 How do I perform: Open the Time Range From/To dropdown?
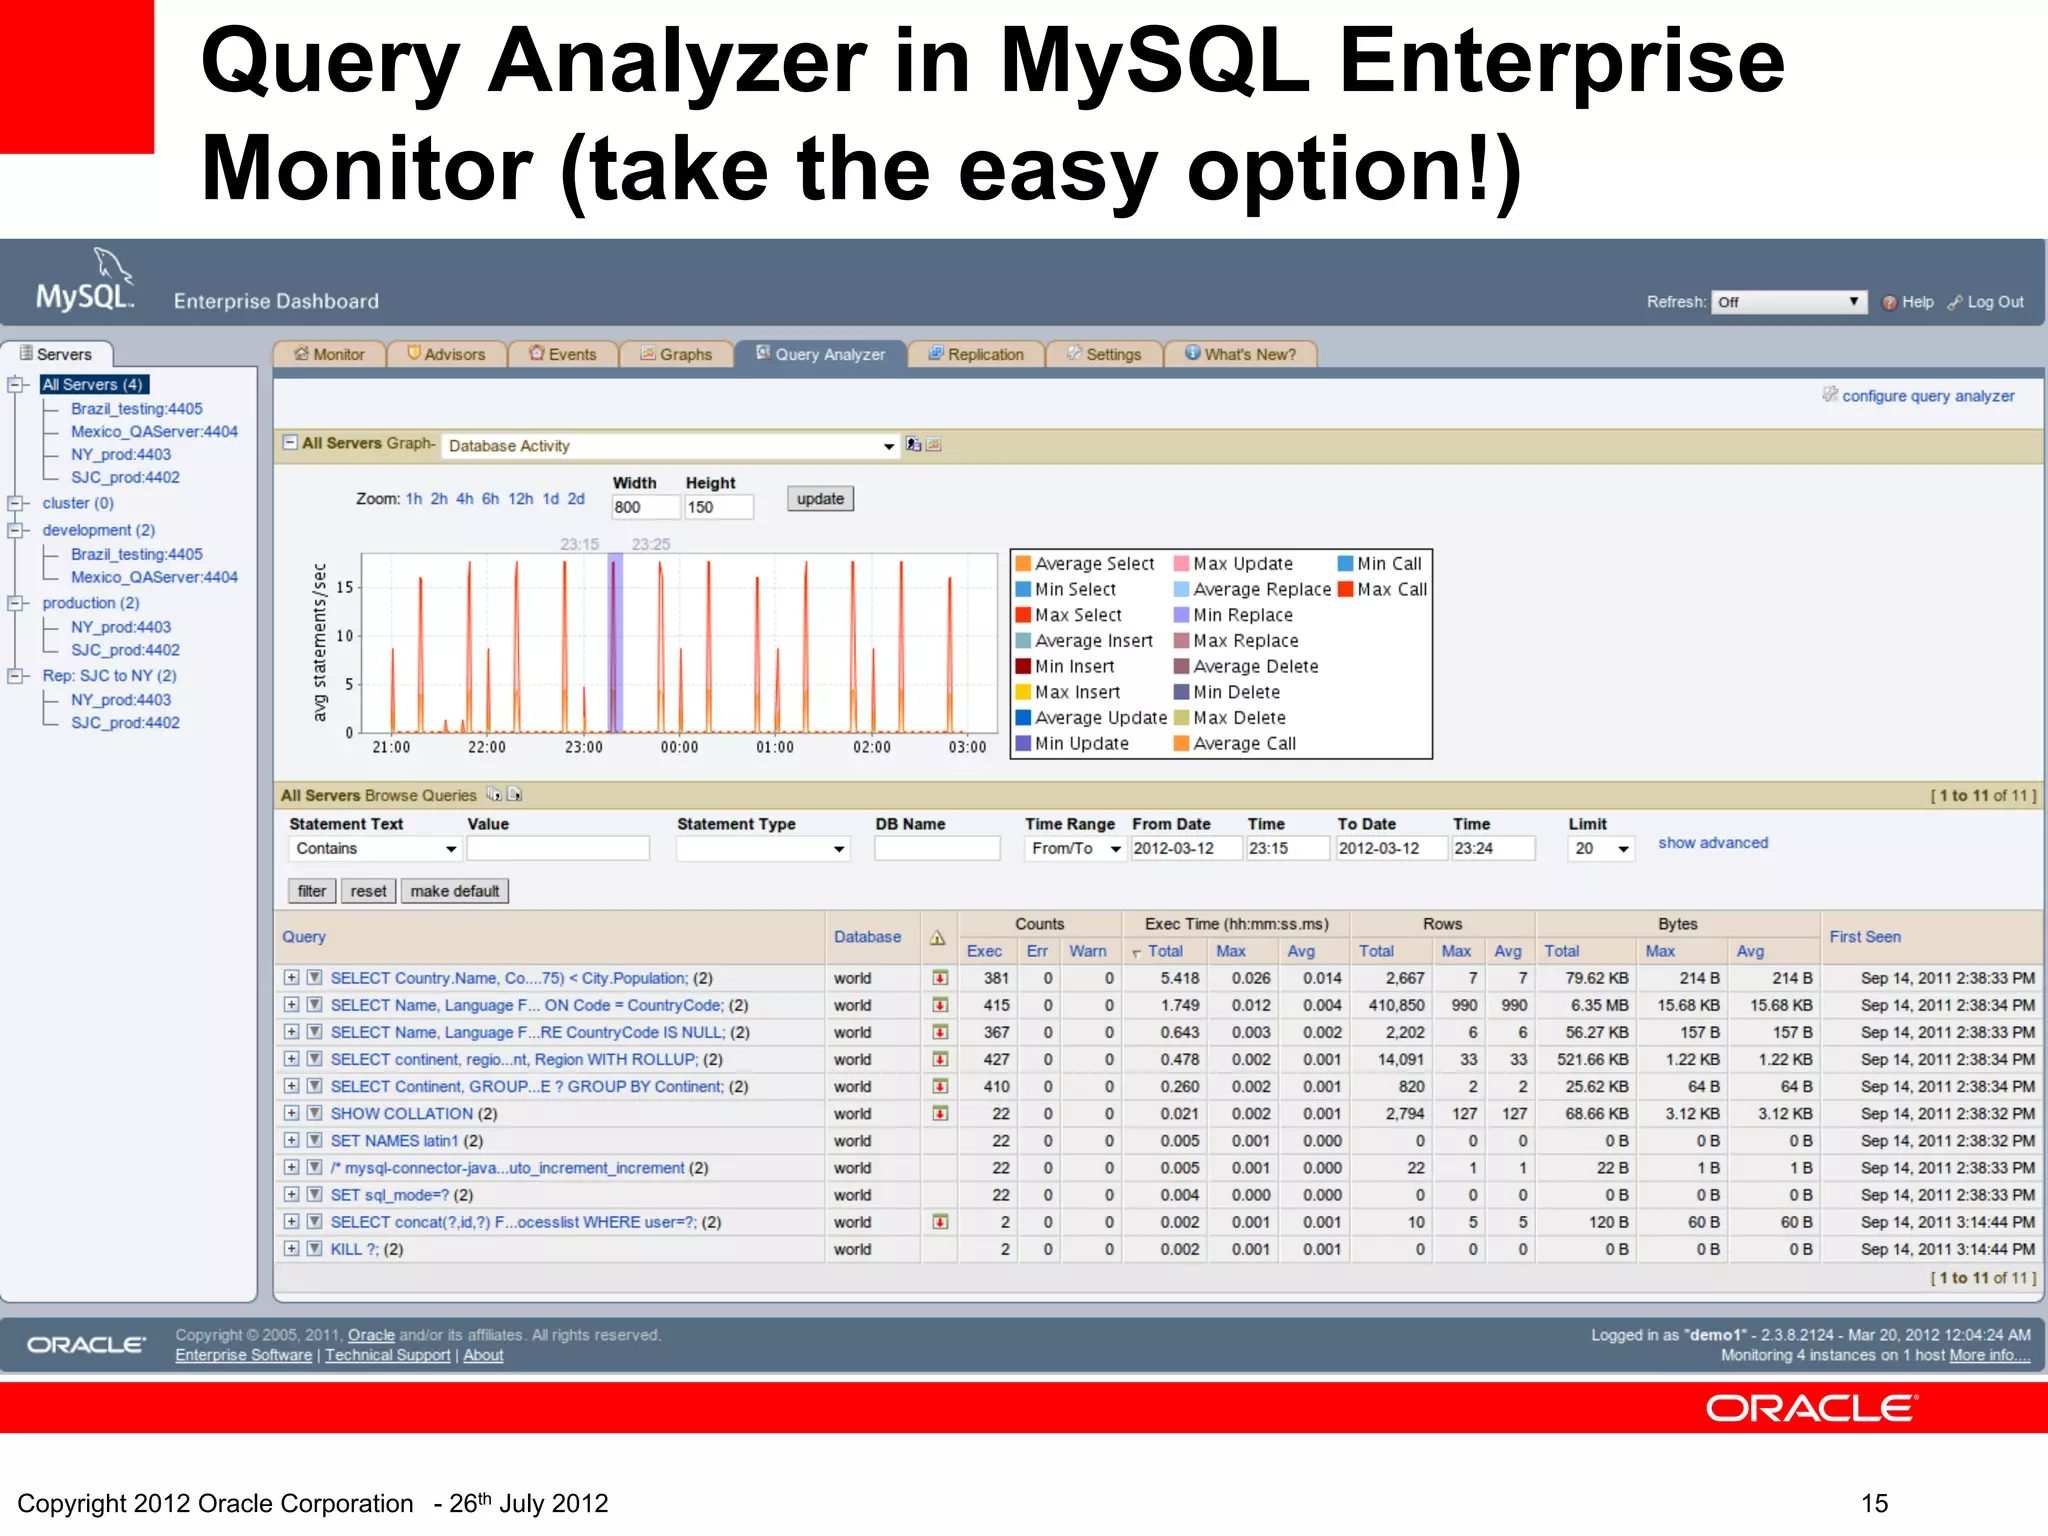(1075, 848)
